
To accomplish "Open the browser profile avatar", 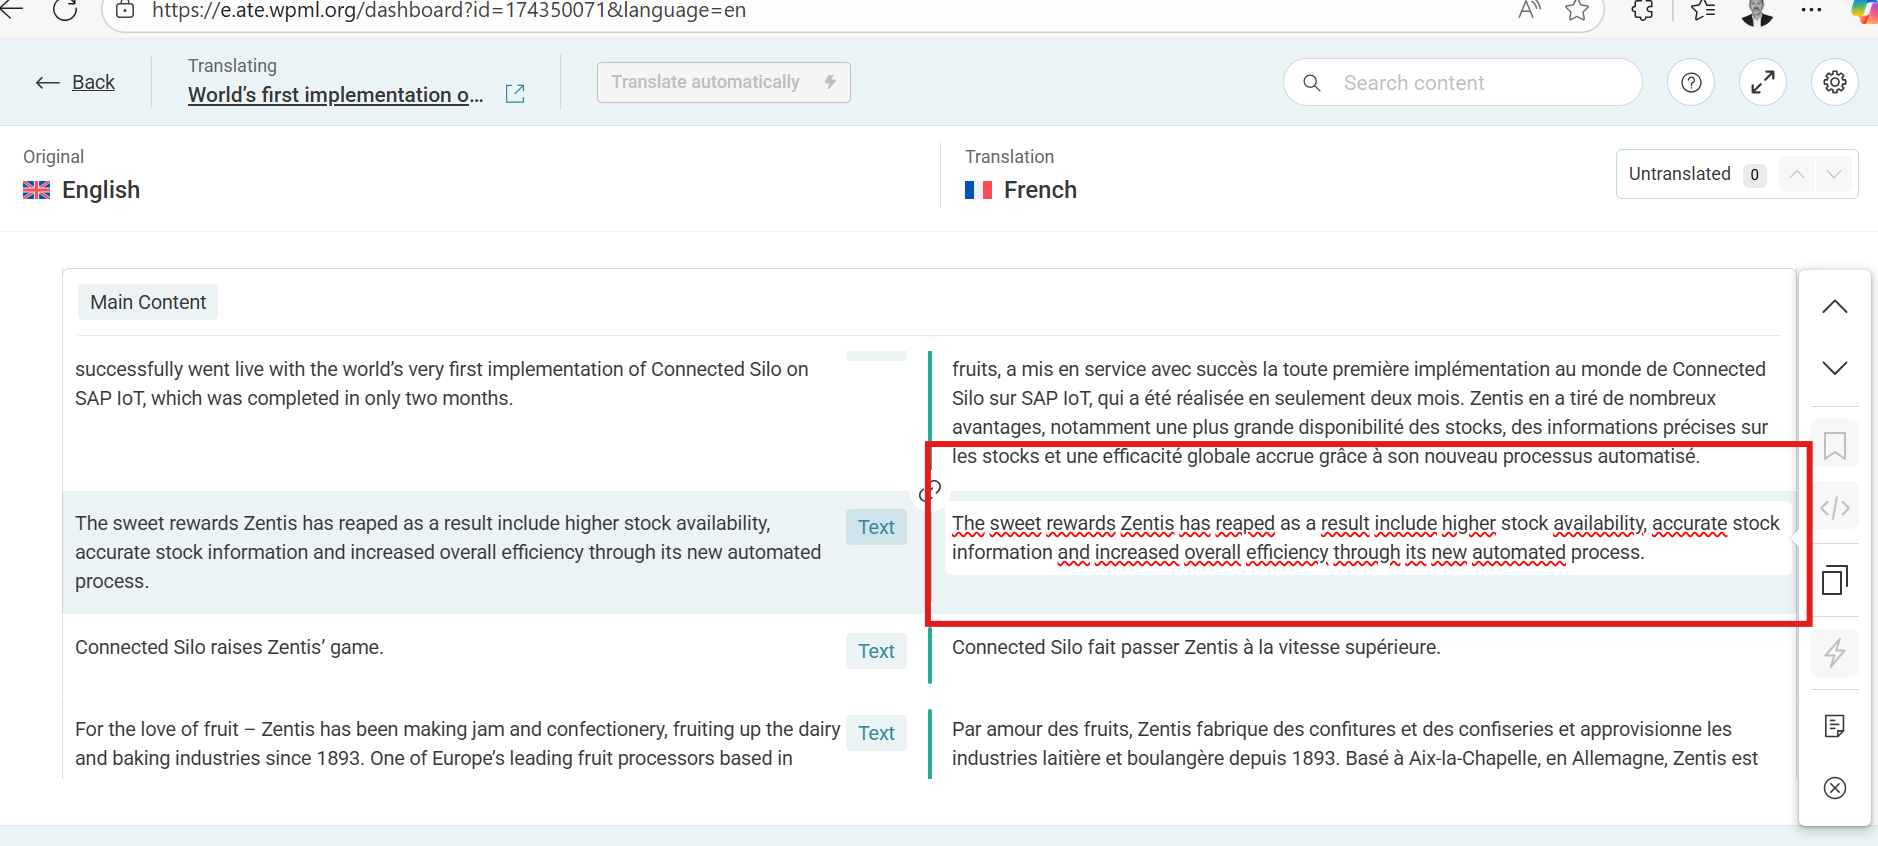I will point(1757,11).
